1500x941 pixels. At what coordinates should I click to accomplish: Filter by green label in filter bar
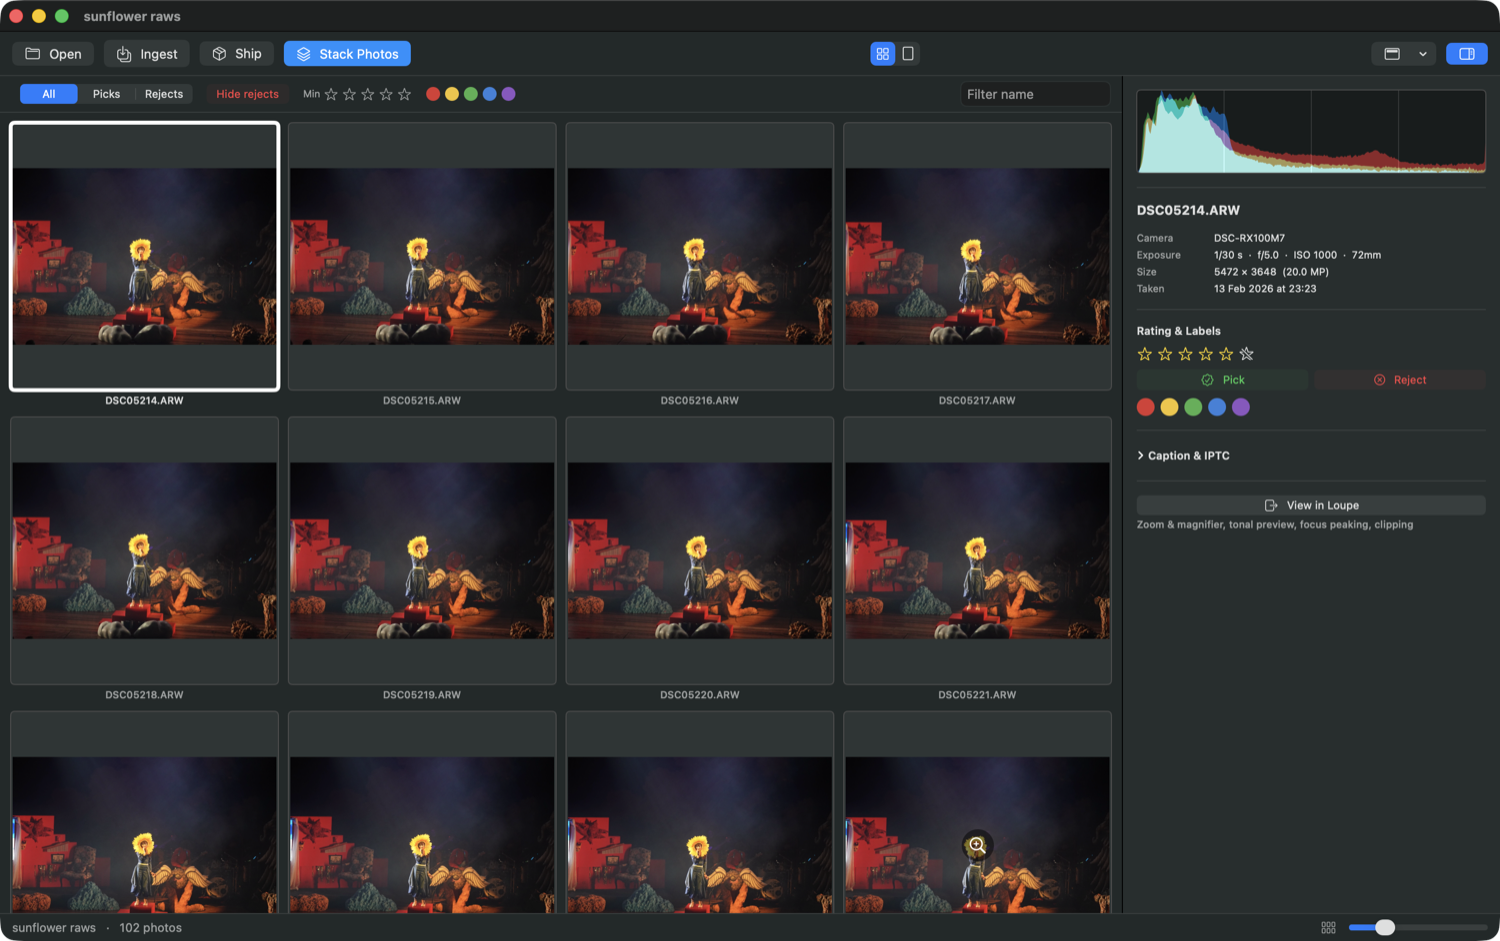(471, 94)
